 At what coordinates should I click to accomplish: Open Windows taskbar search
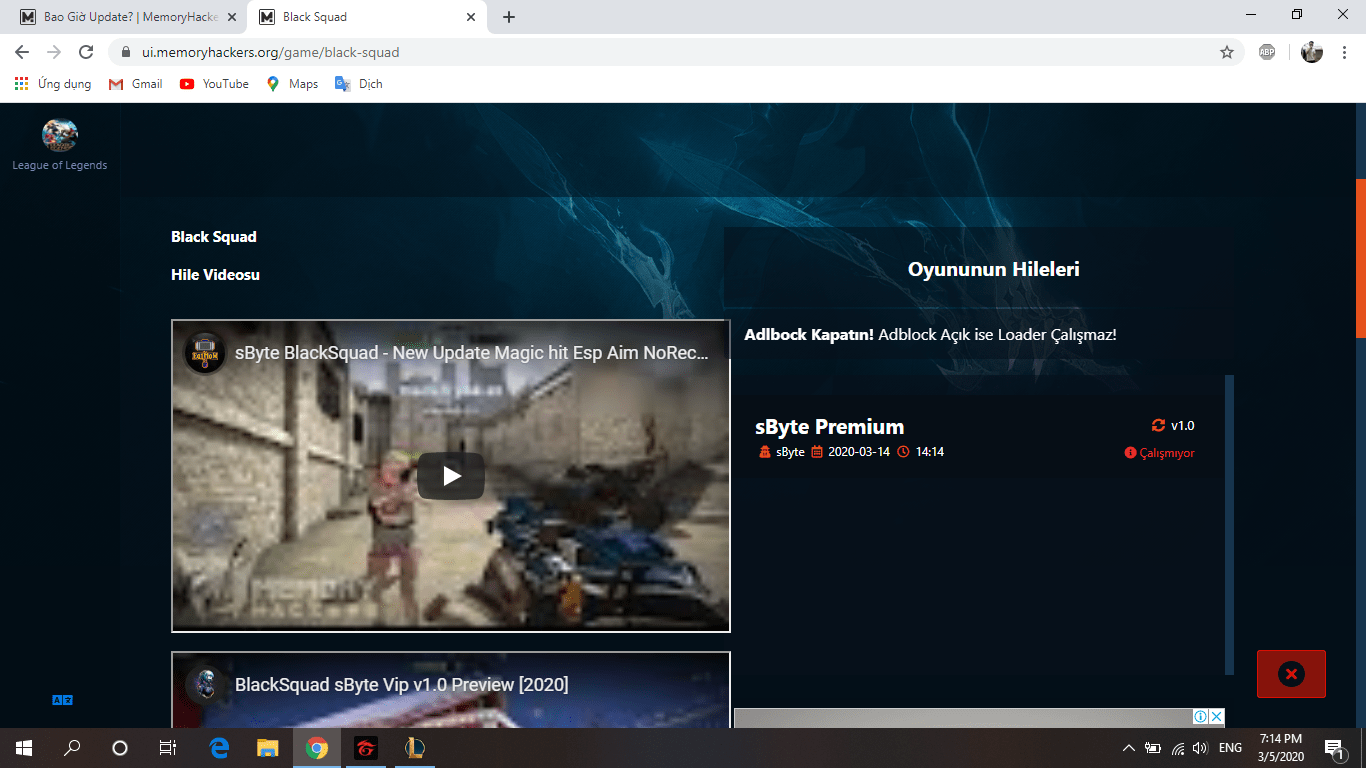(x=72, y=747)
